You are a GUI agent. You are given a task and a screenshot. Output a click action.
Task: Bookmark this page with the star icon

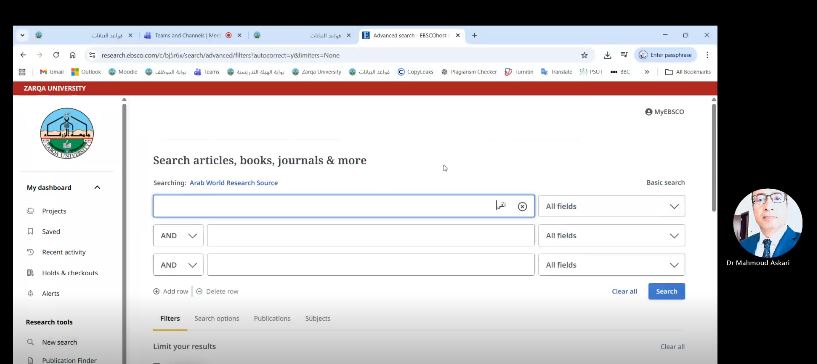(x=584, y=55)
